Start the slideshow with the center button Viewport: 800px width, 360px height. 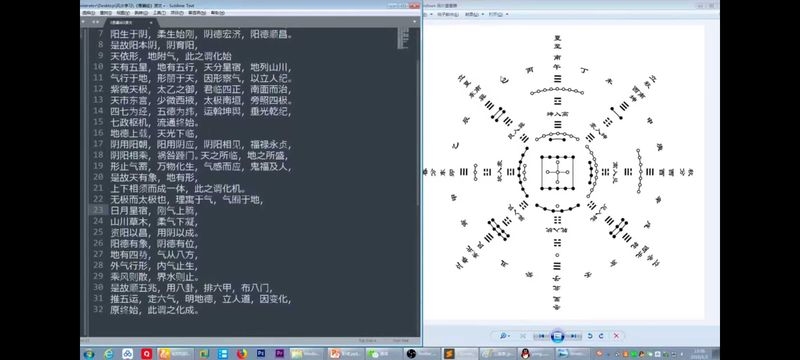pos(558,336)
